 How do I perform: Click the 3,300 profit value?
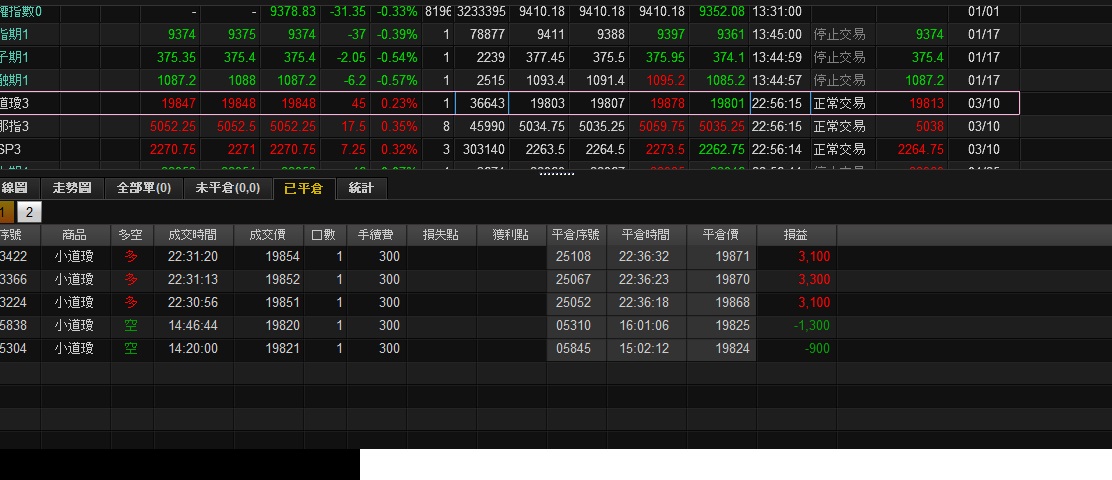(814, 279)
